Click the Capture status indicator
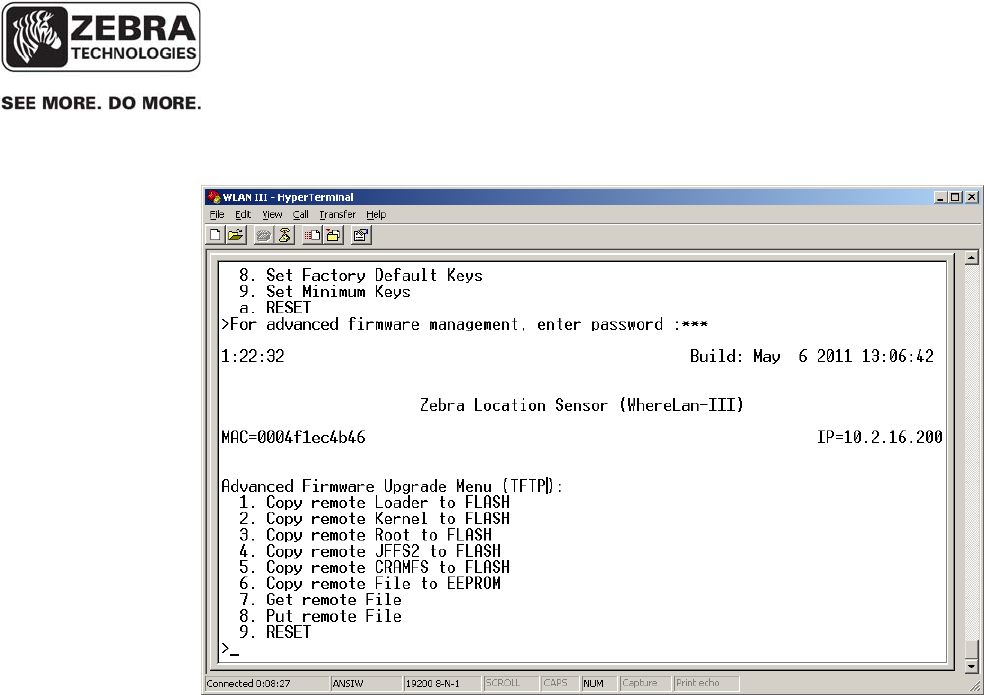The width and height of the screenshot is (984, 695). click(x=639, y=683)
